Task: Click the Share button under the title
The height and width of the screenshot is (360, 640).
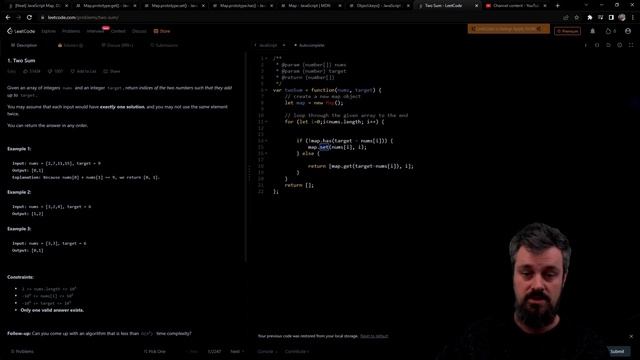Action: [x=111, y=71]
